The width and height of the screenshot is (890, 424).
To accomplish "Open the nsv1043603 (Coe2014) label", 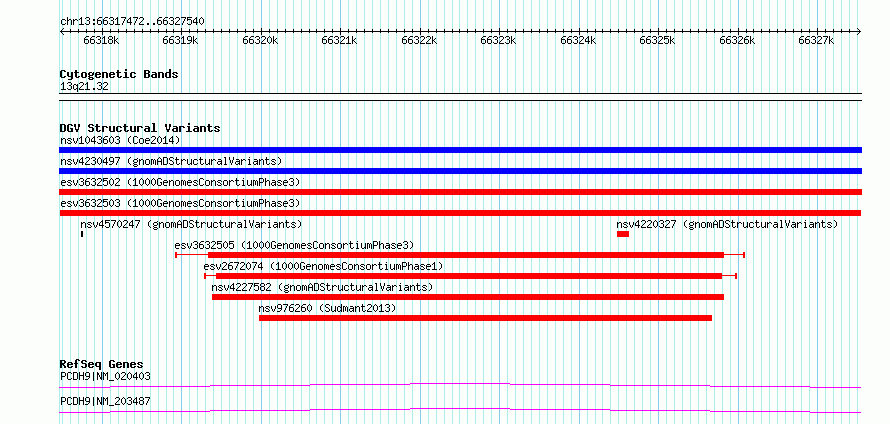I will [x=120, y=140].
